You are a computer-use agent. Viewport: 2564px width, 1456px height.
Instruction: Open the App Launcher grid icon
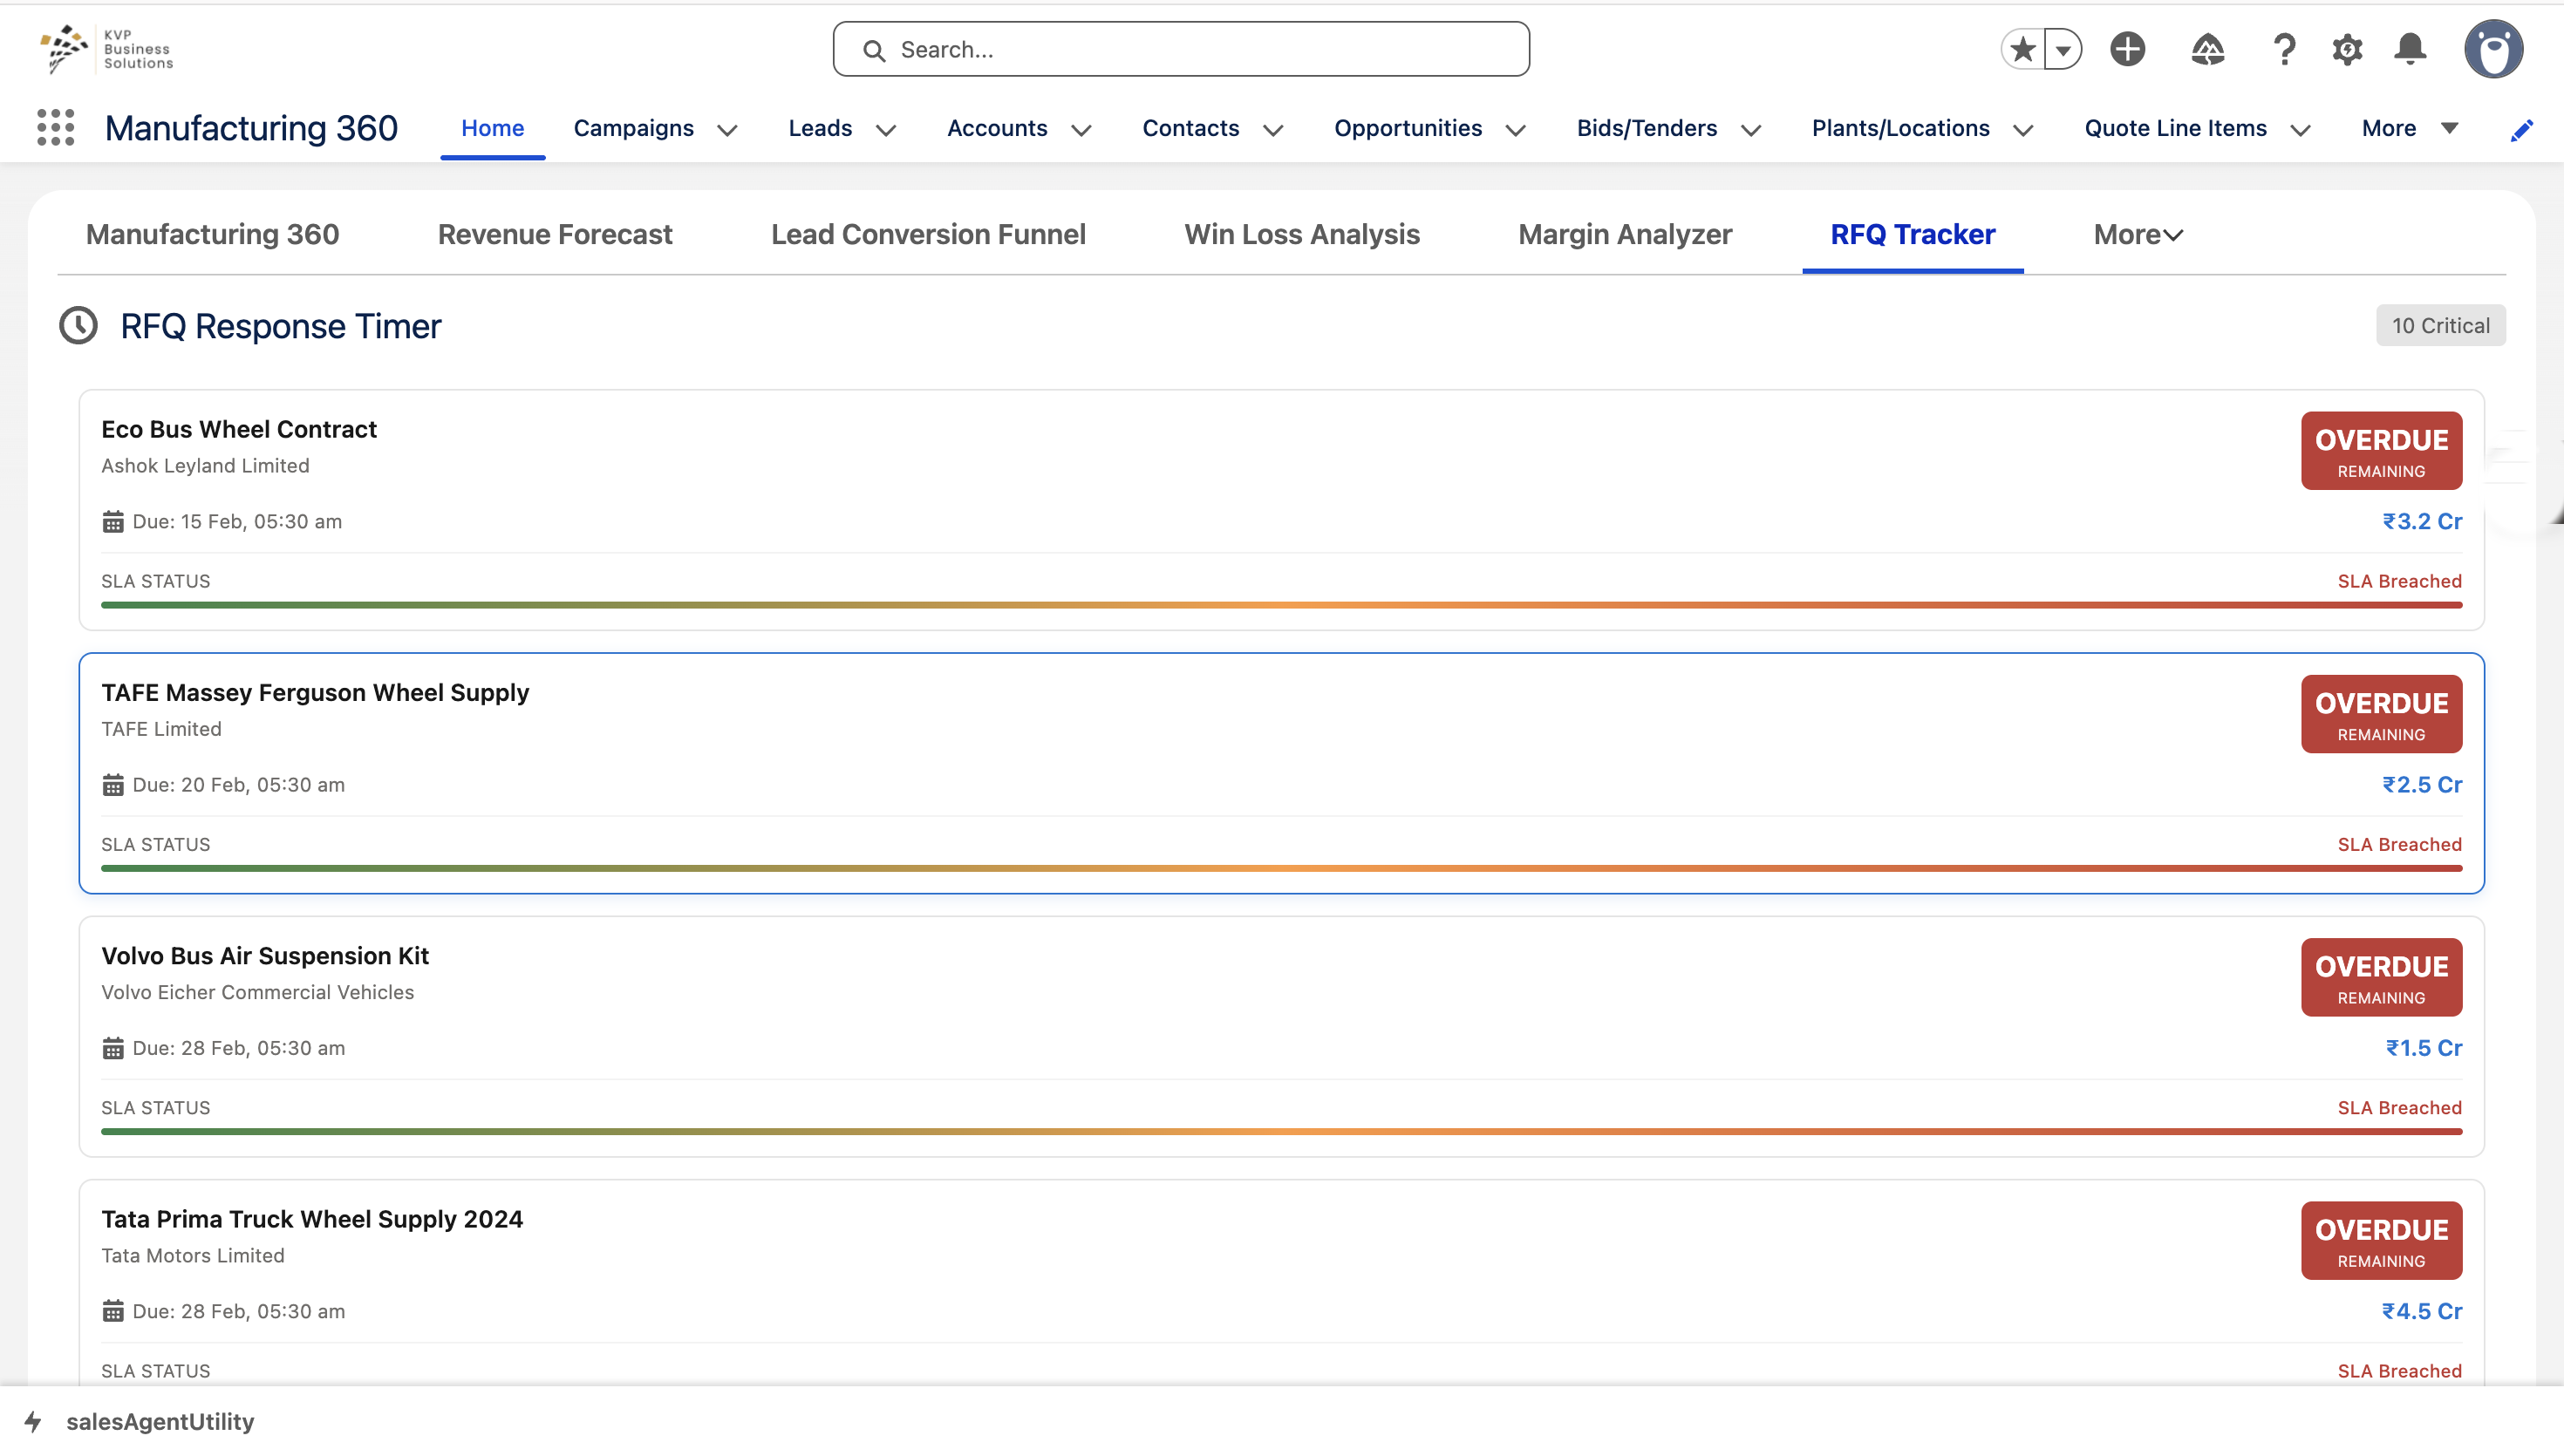tap(56, 128)
